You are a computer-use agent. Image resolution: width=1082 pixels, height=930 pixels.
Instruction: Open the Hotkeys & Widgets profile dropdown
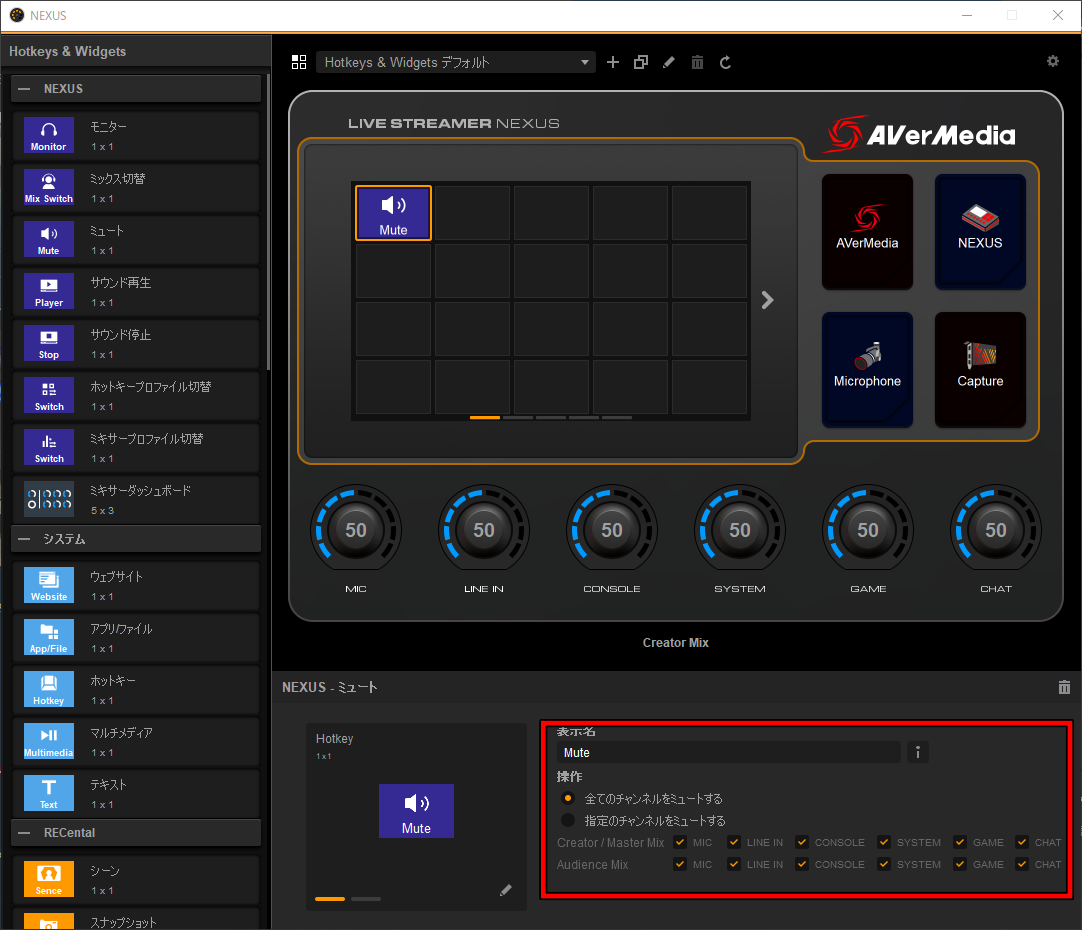pyautogui.click(x=456, y=63)
